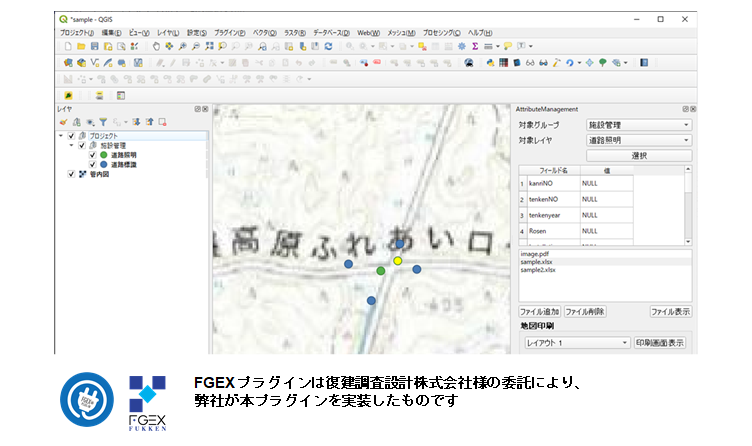Click the Open Project folder icon
752x446 pixels.
click(81, 47)
